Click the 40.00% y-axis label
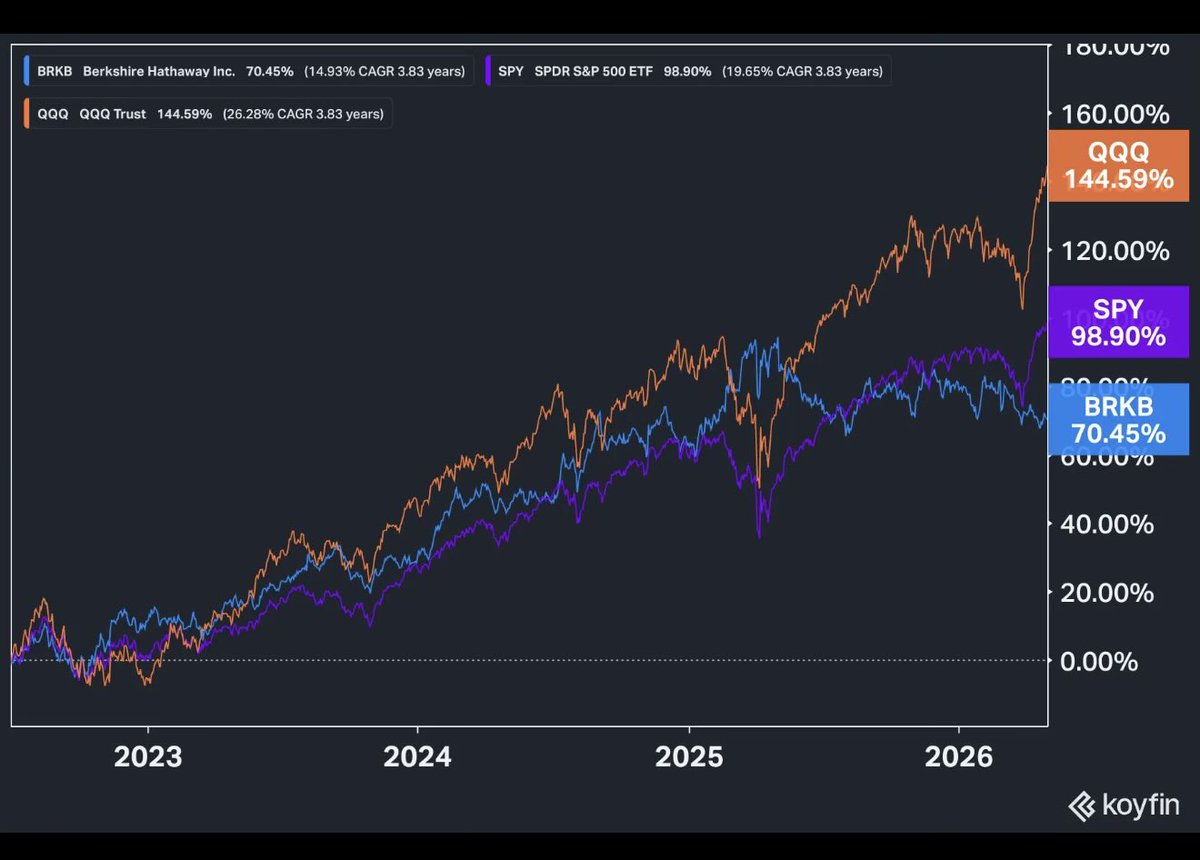Viewport: 1200px width, 860px height. pyautogui.click(x=1105, y=524)
